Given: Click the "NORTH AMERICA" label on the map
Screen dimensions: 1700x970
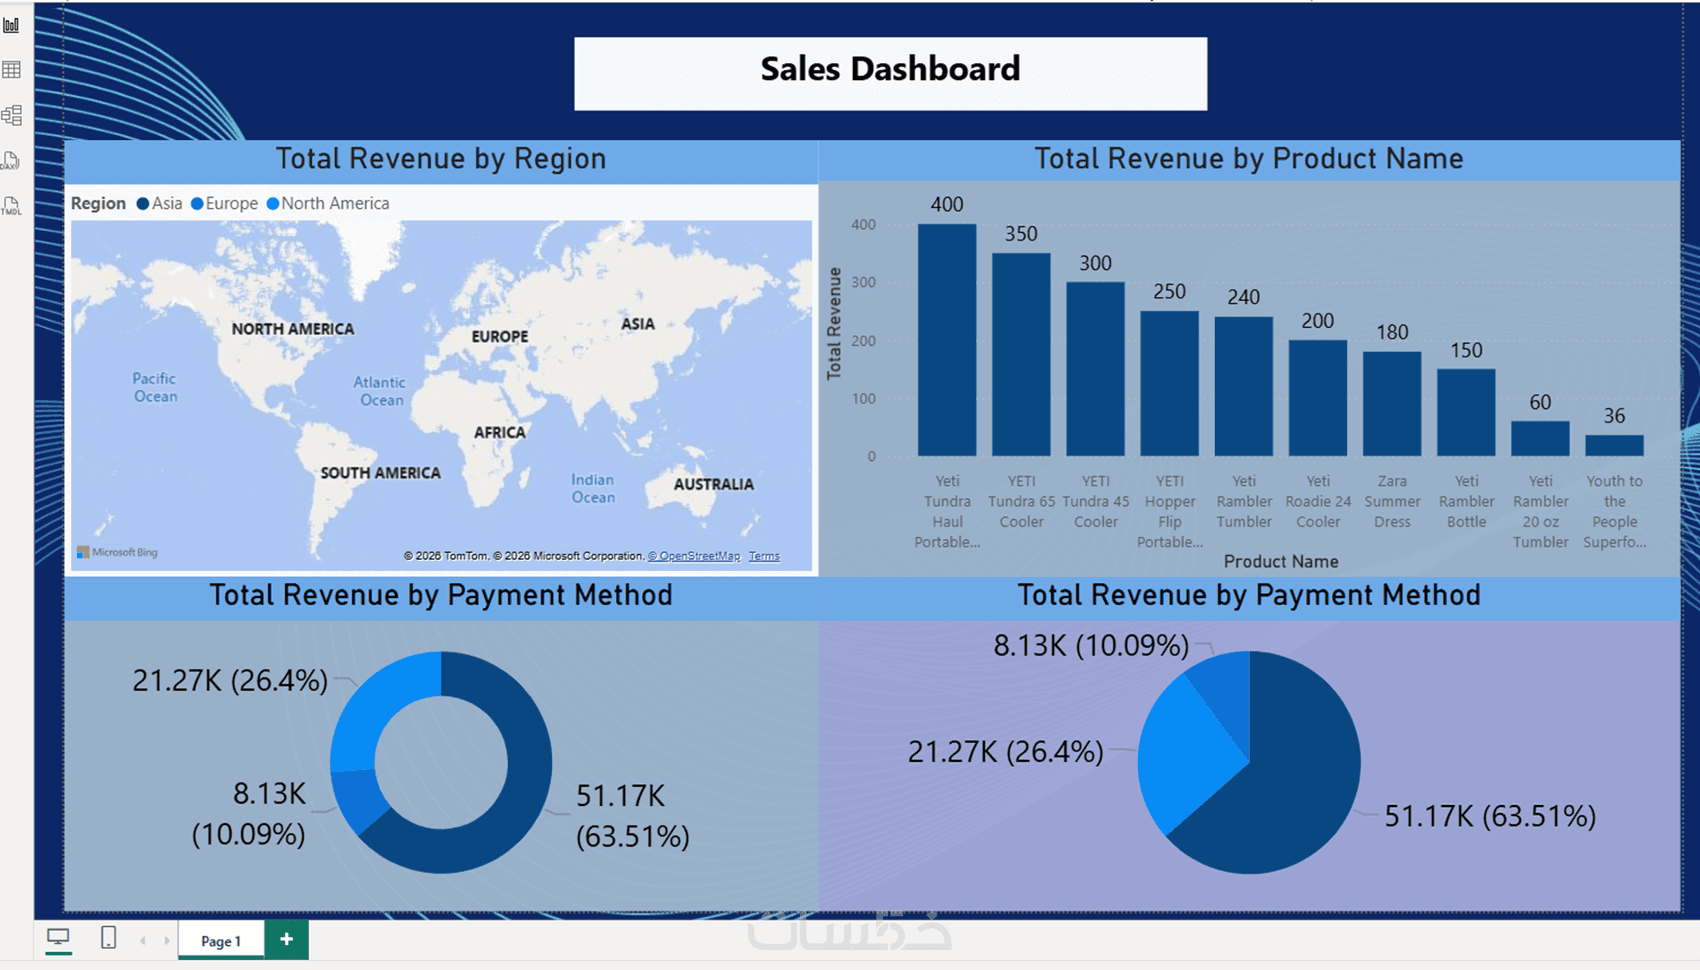Looking at the screenshot, I should (293, 329).
